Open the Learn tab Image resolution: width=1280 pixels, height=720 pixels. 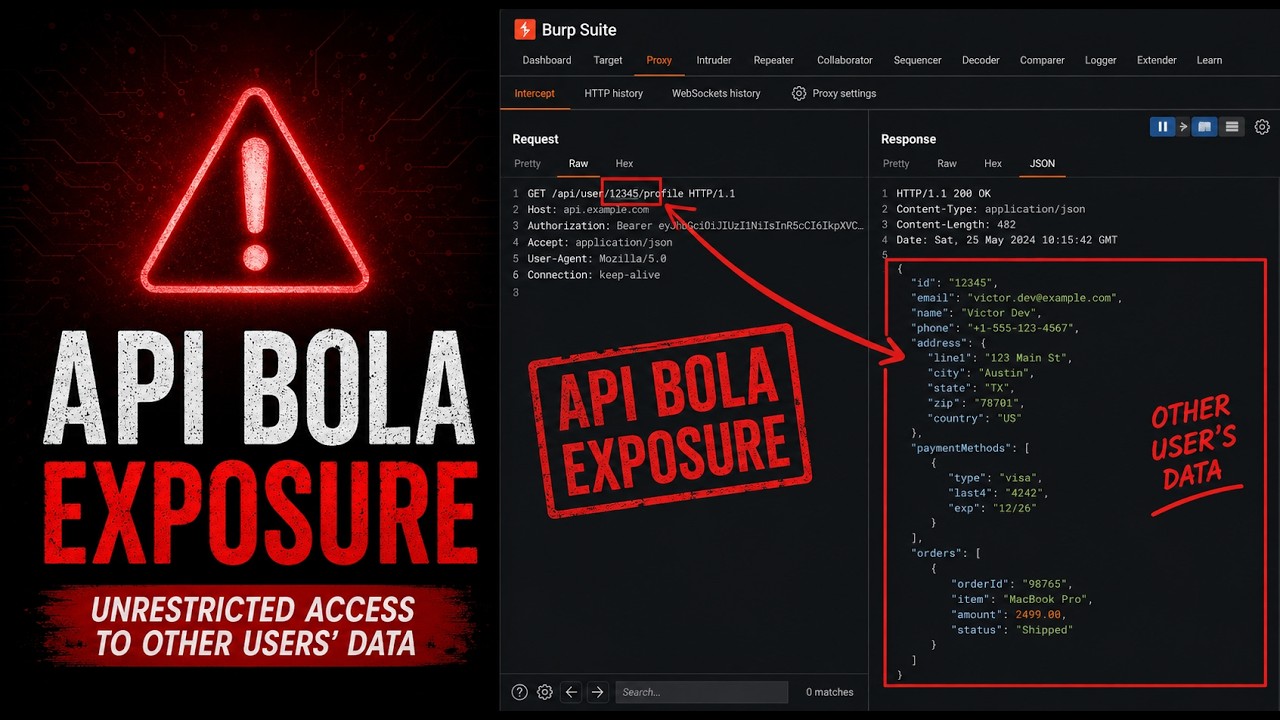(1209, 60)
